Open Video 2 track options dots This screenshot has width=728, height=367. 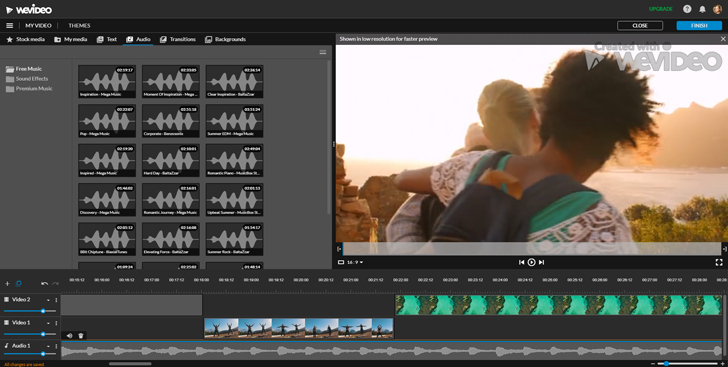click(x=57, y=300)
